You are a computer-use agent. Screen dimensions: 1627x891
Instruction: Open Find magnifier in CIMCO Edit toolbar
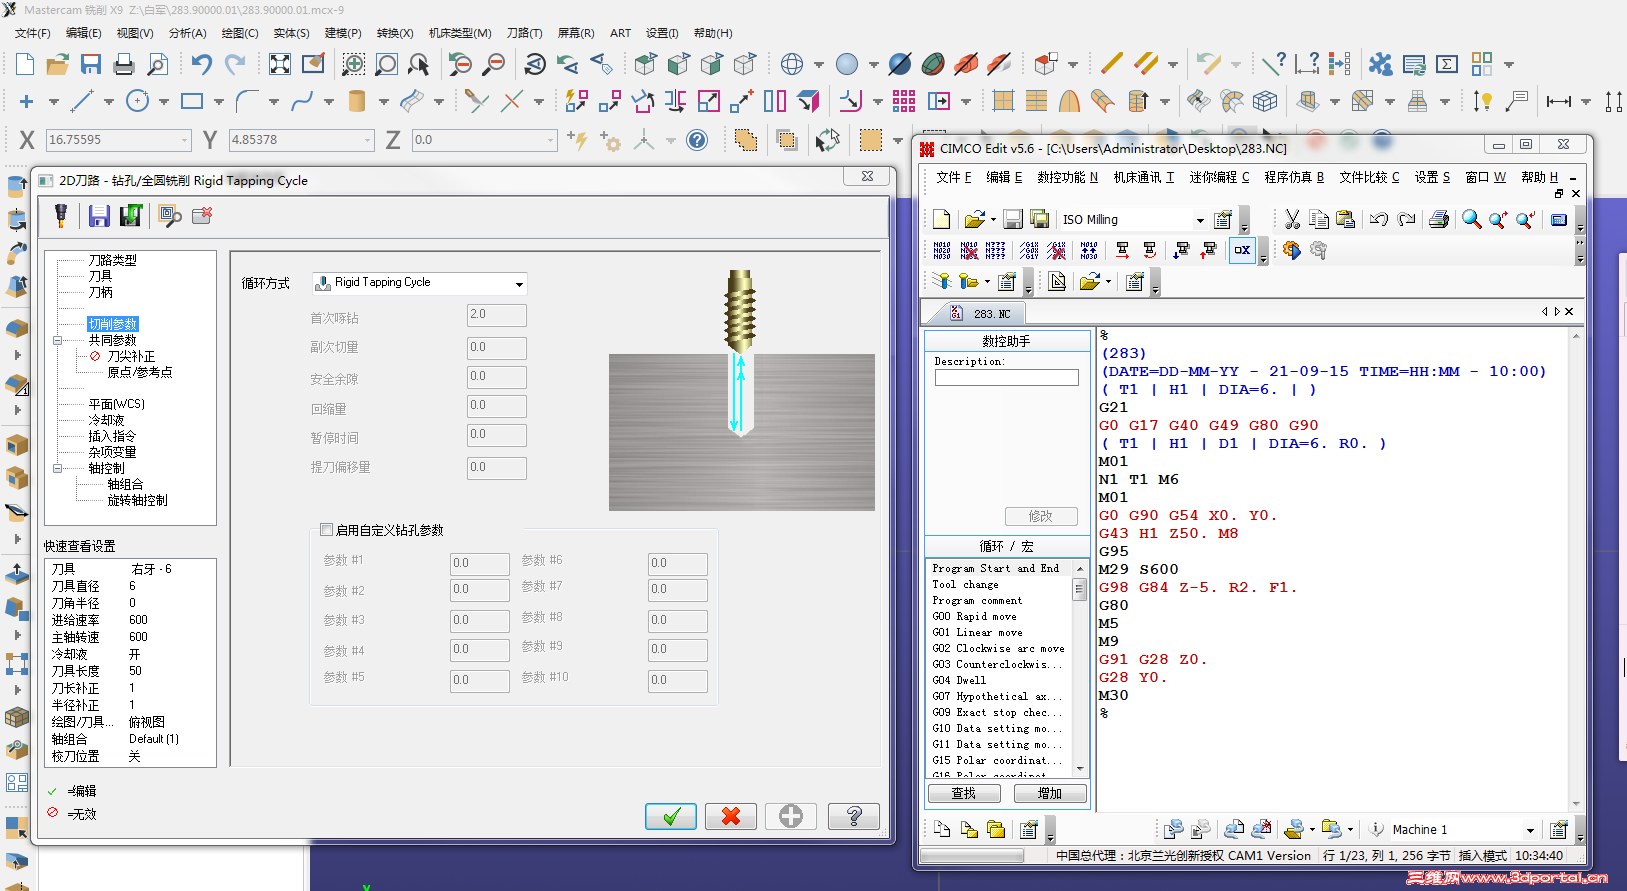pyautogui.click(x=1472, y=220)
